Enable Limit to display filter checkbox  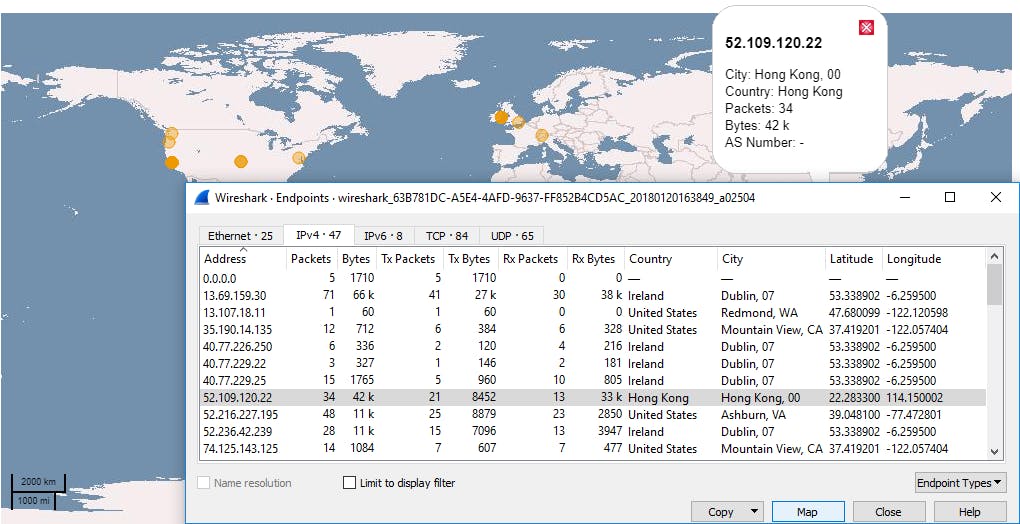(349, 483)
